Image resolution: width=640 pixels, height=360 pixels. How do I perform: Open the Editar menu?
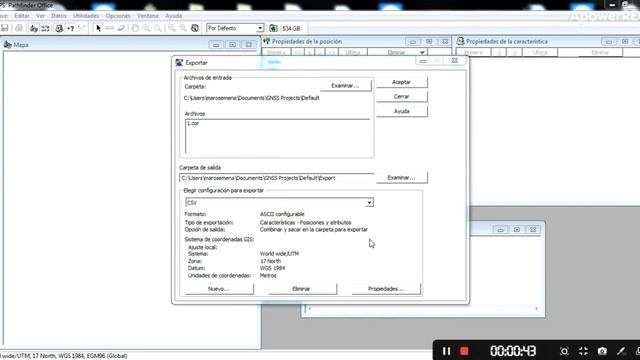[22, 16]
